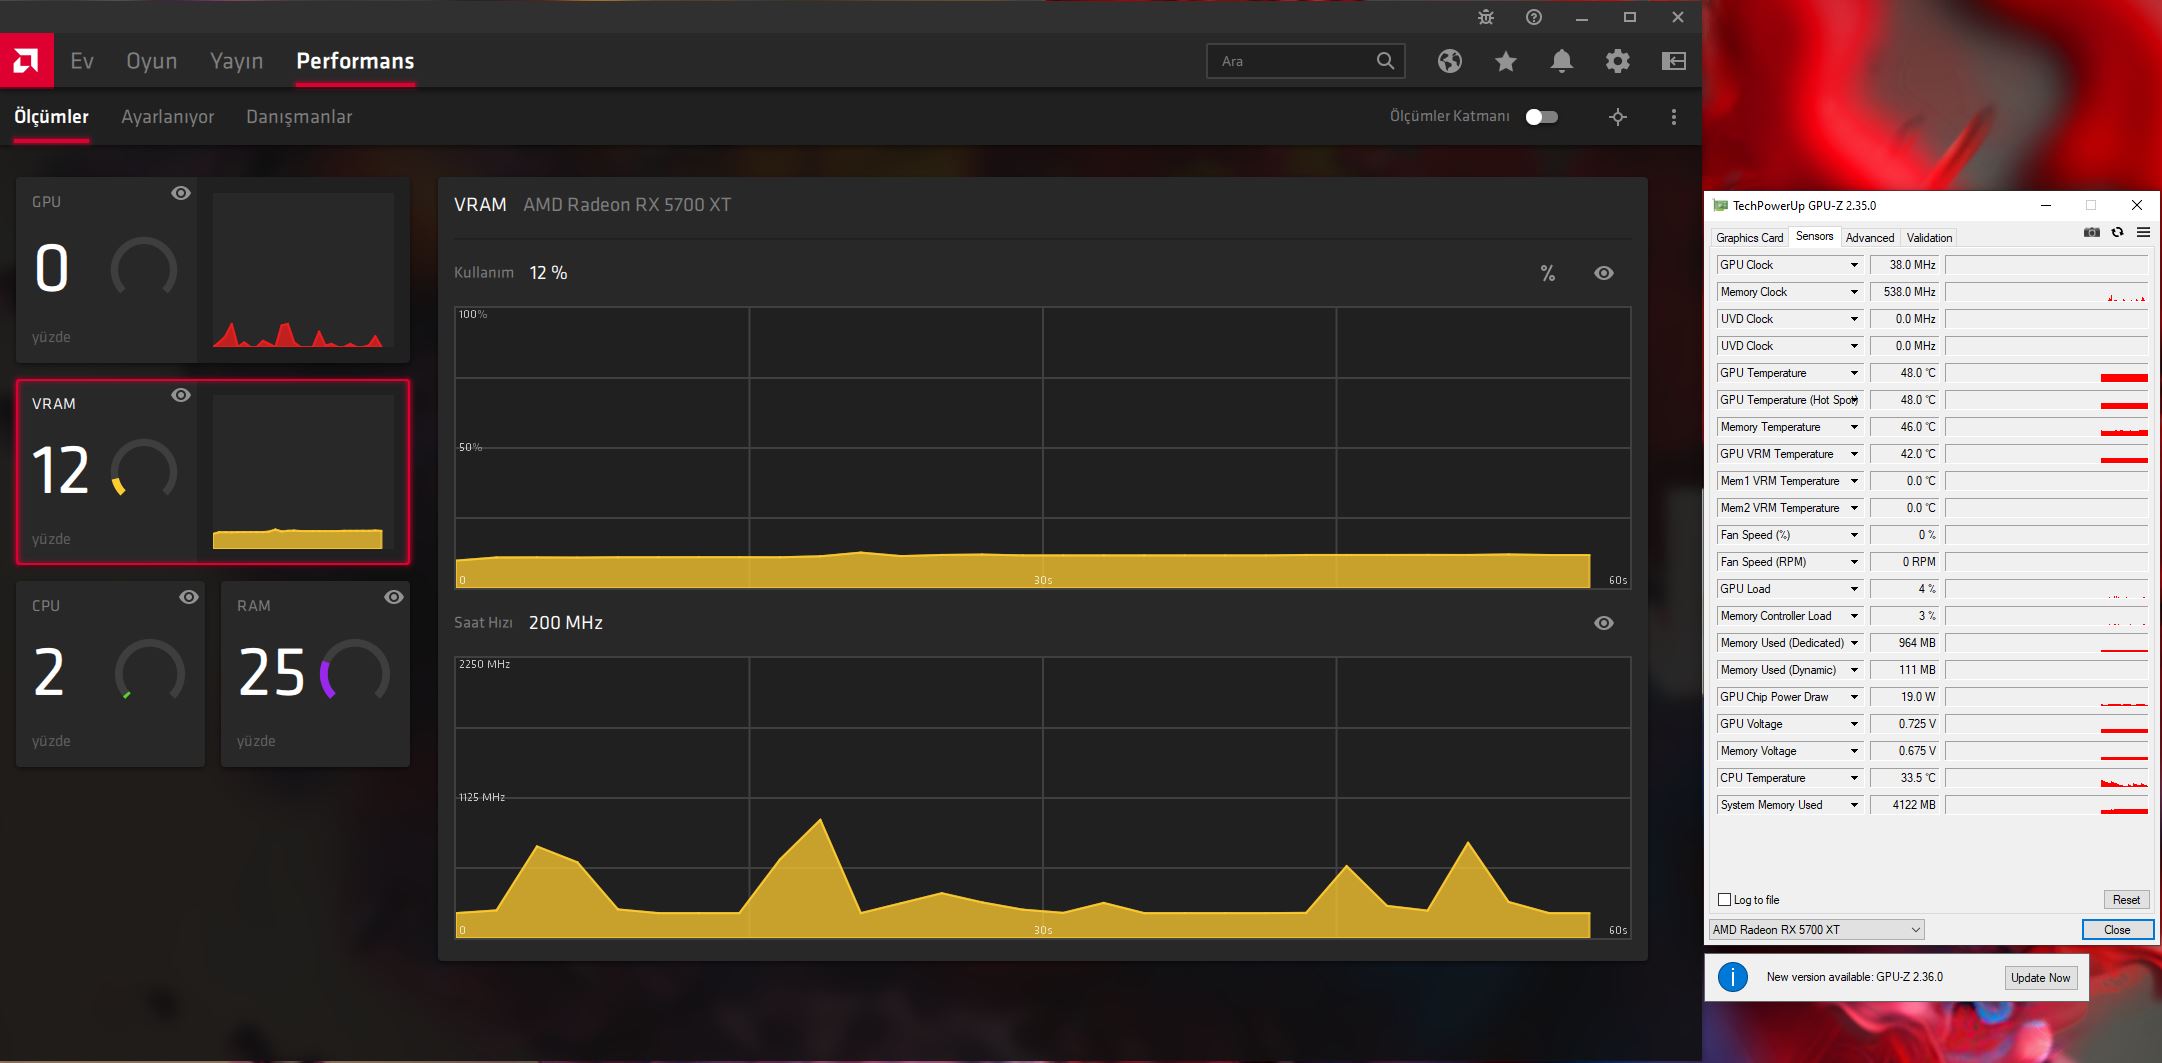Image resolution: width=2162 pixels, height=1063 pixels.
Task: Open the help question mark icon
Action: click(1534, 17)
